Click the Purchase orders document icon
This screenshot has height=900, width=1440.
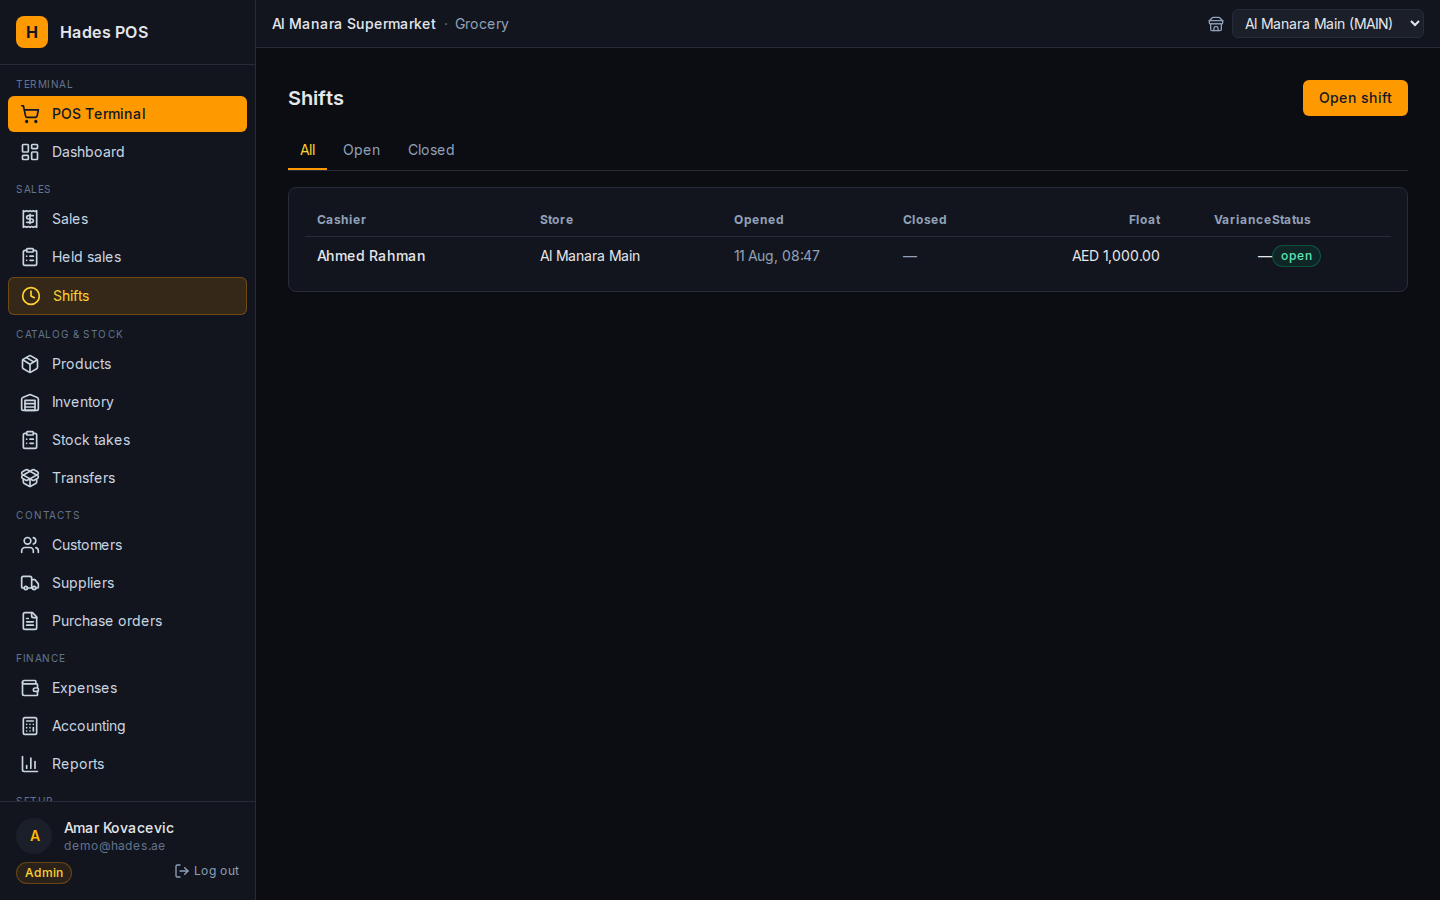30,621
